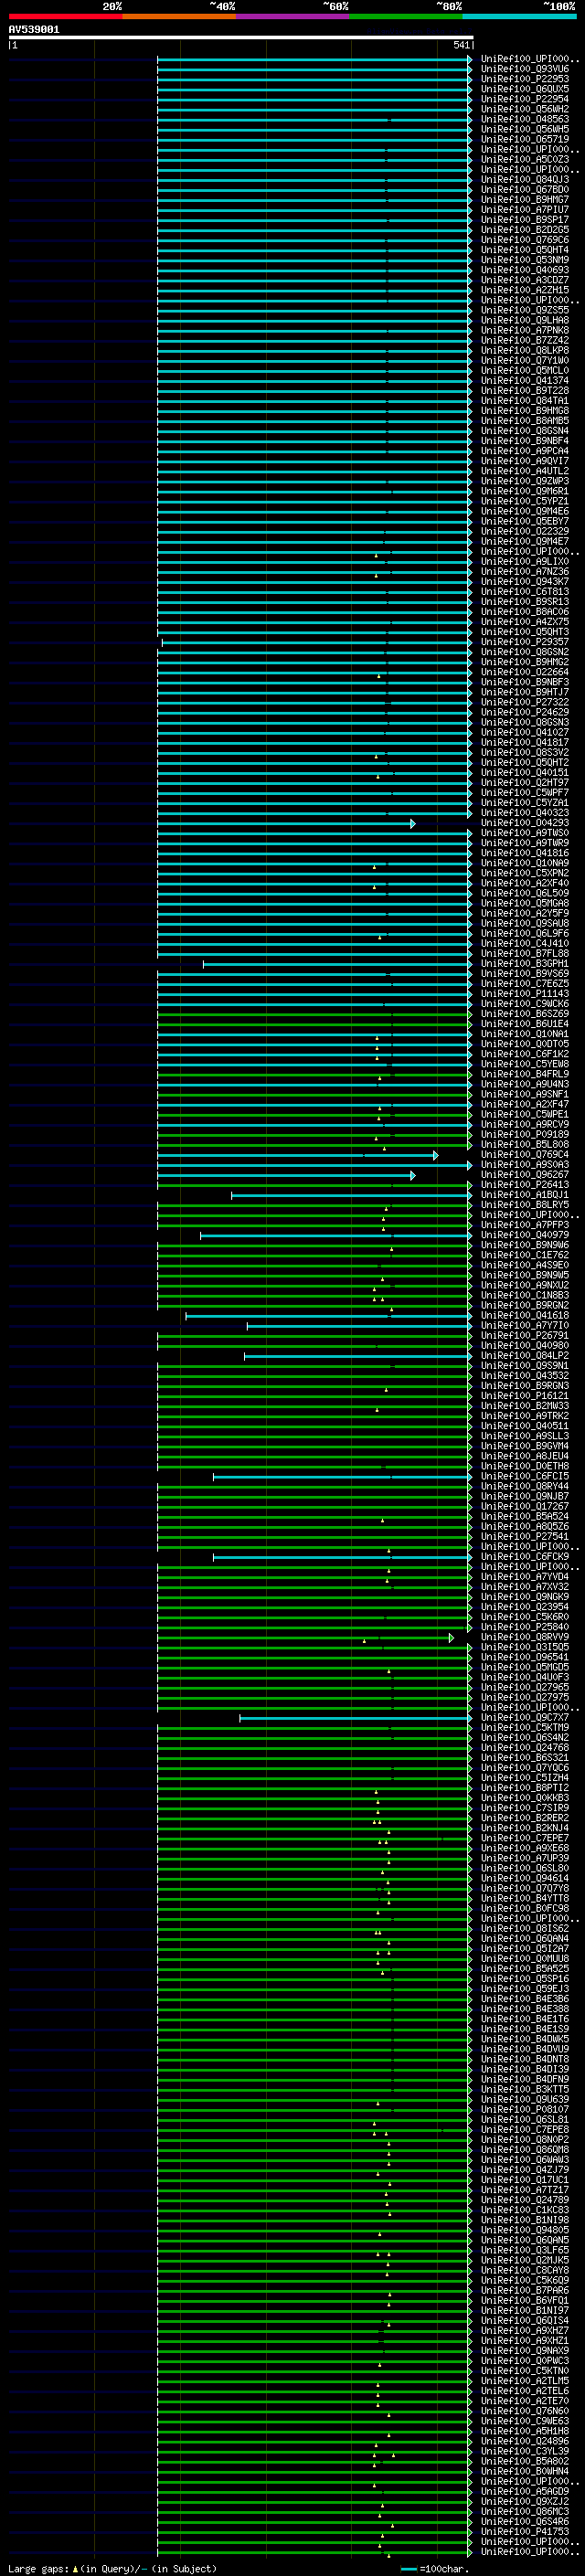Select the UniRef100_A2ZH15 label
Screen dimensions: 585x2576
[525, 290]
